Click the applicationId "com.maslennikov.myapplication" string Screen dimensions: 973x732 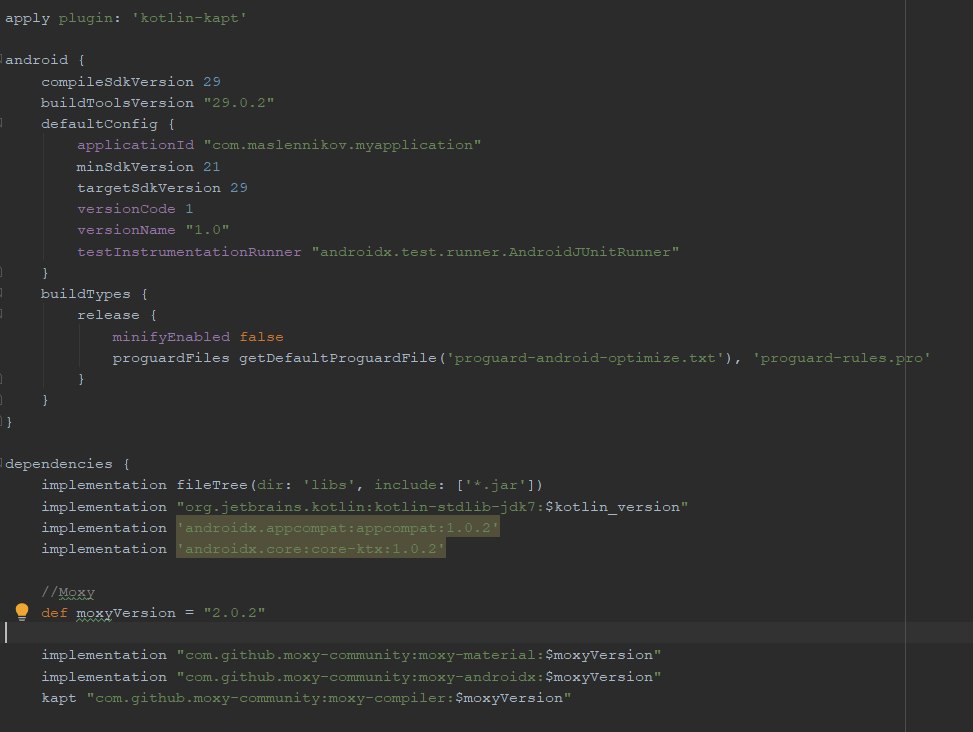342,145
